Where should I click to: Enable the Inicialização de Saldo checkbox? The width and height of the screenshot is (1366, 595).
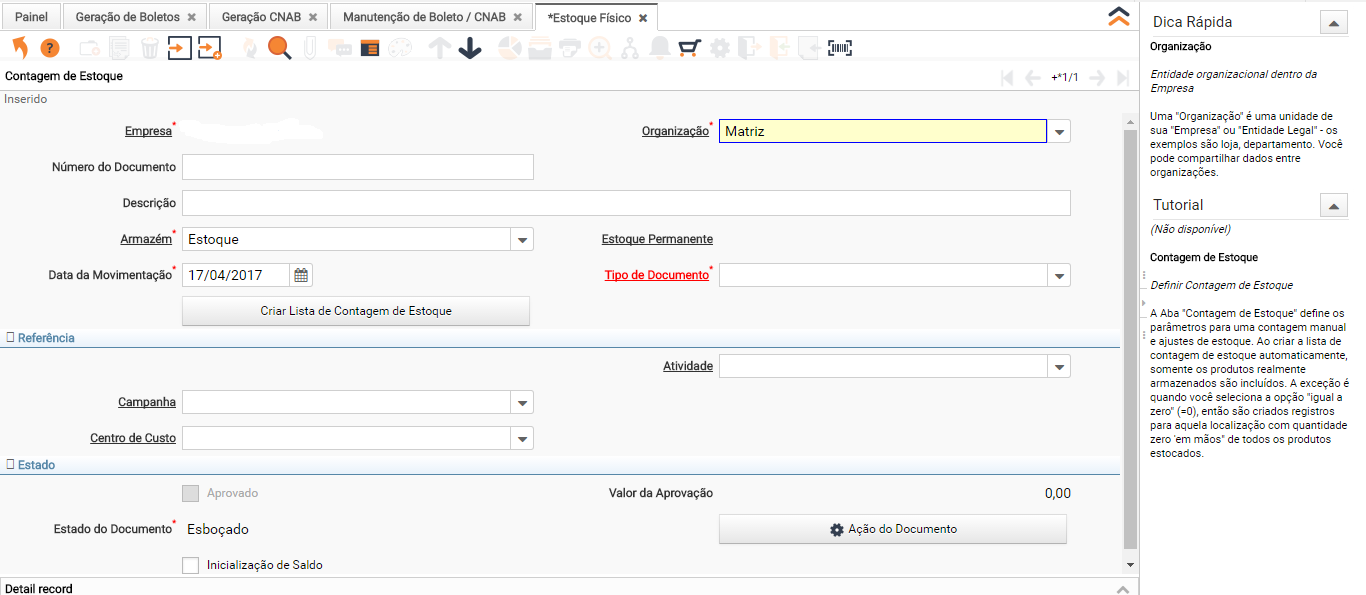pos(191,565)
